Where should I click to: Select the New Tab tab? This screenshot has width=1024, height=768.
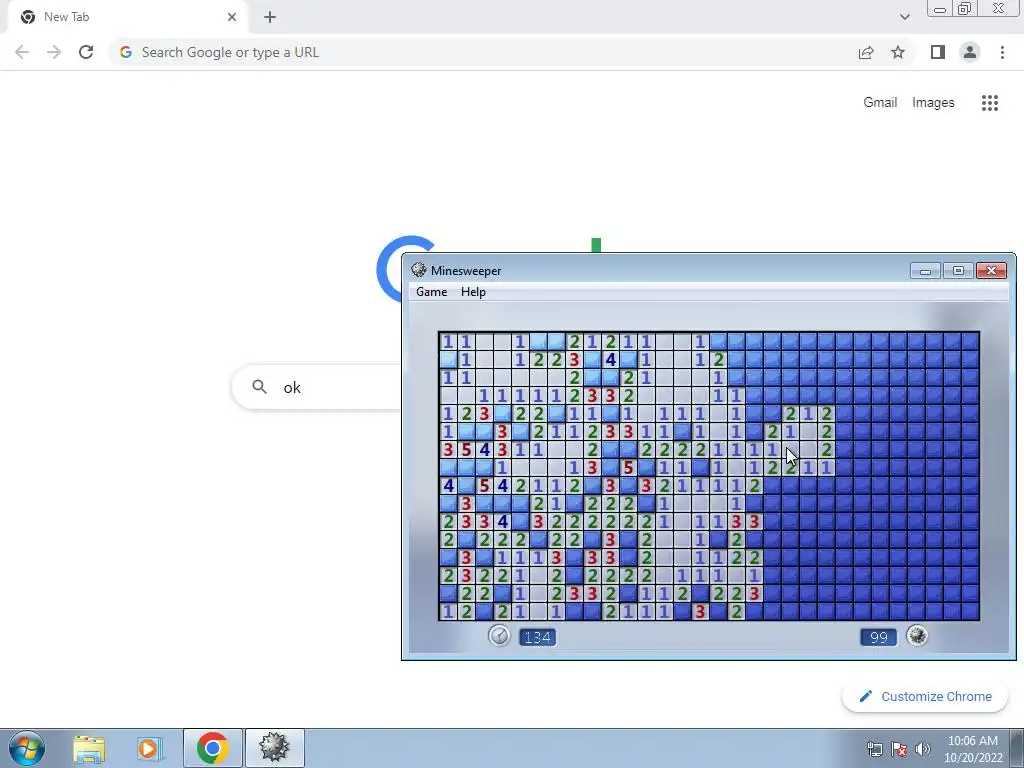pyautogui.click(x=128, y=17)
